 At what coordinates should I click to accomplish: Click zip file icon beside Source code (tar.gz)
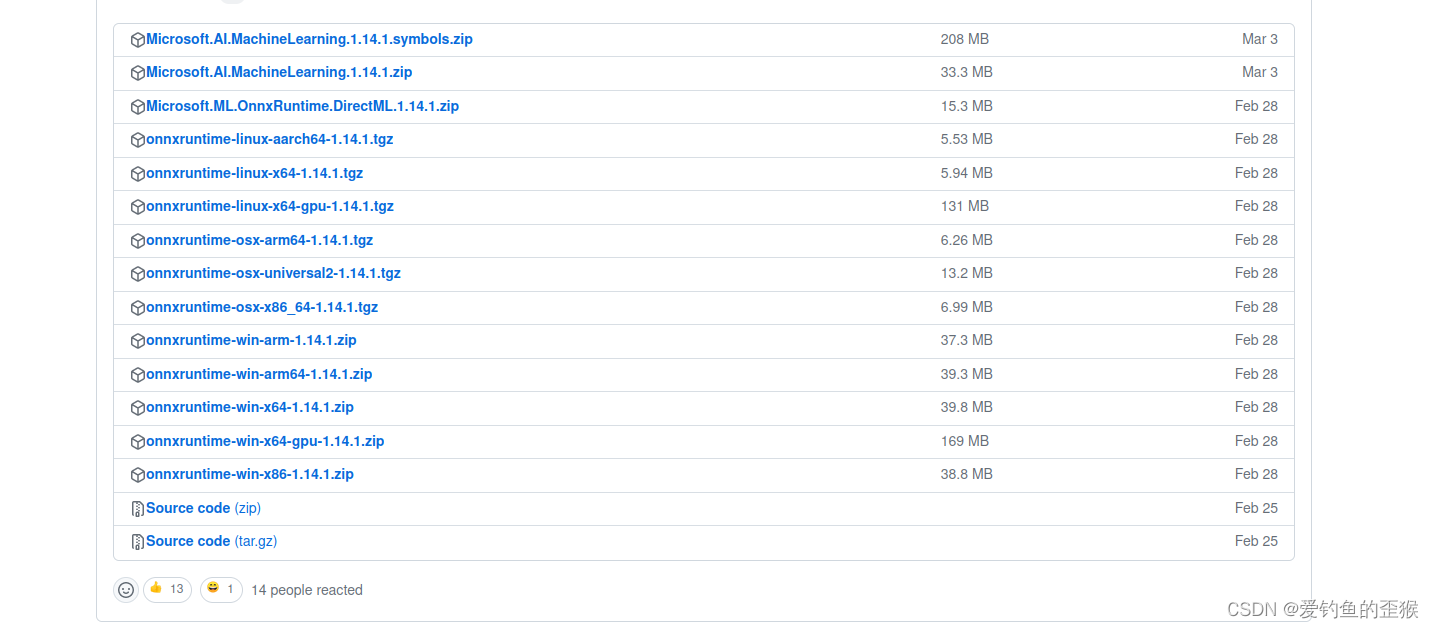[138, 542]
